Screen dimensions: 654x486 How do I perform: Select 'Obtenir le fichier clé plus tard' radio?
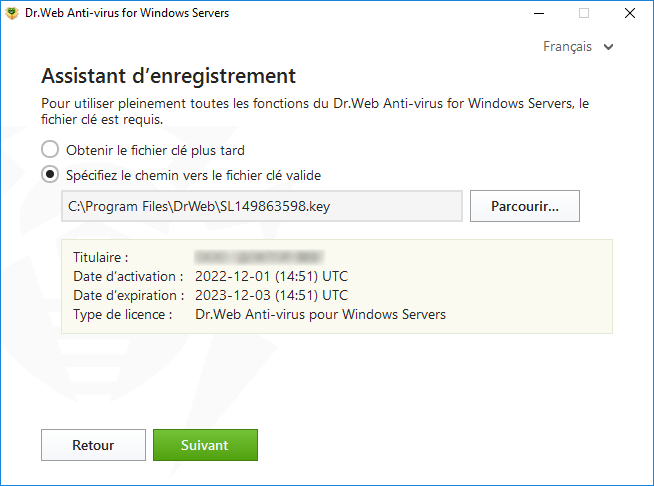[50, 150]
